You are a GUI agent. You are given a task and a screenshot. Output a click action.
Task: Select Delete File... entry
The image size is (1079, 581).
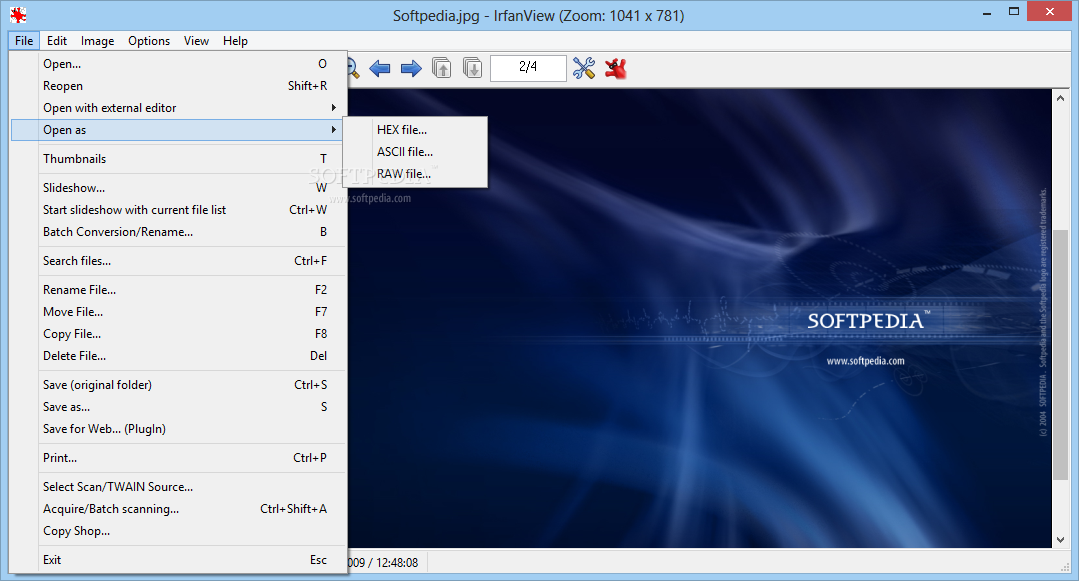(x=178, y=356)
